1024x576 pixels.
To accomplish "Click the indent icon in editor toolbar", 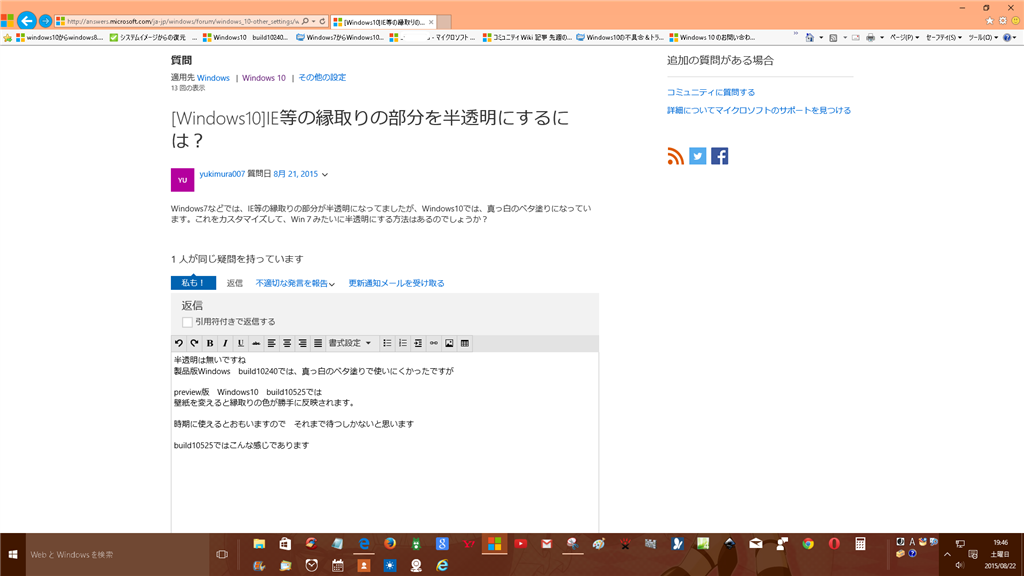I will point(418,344).
